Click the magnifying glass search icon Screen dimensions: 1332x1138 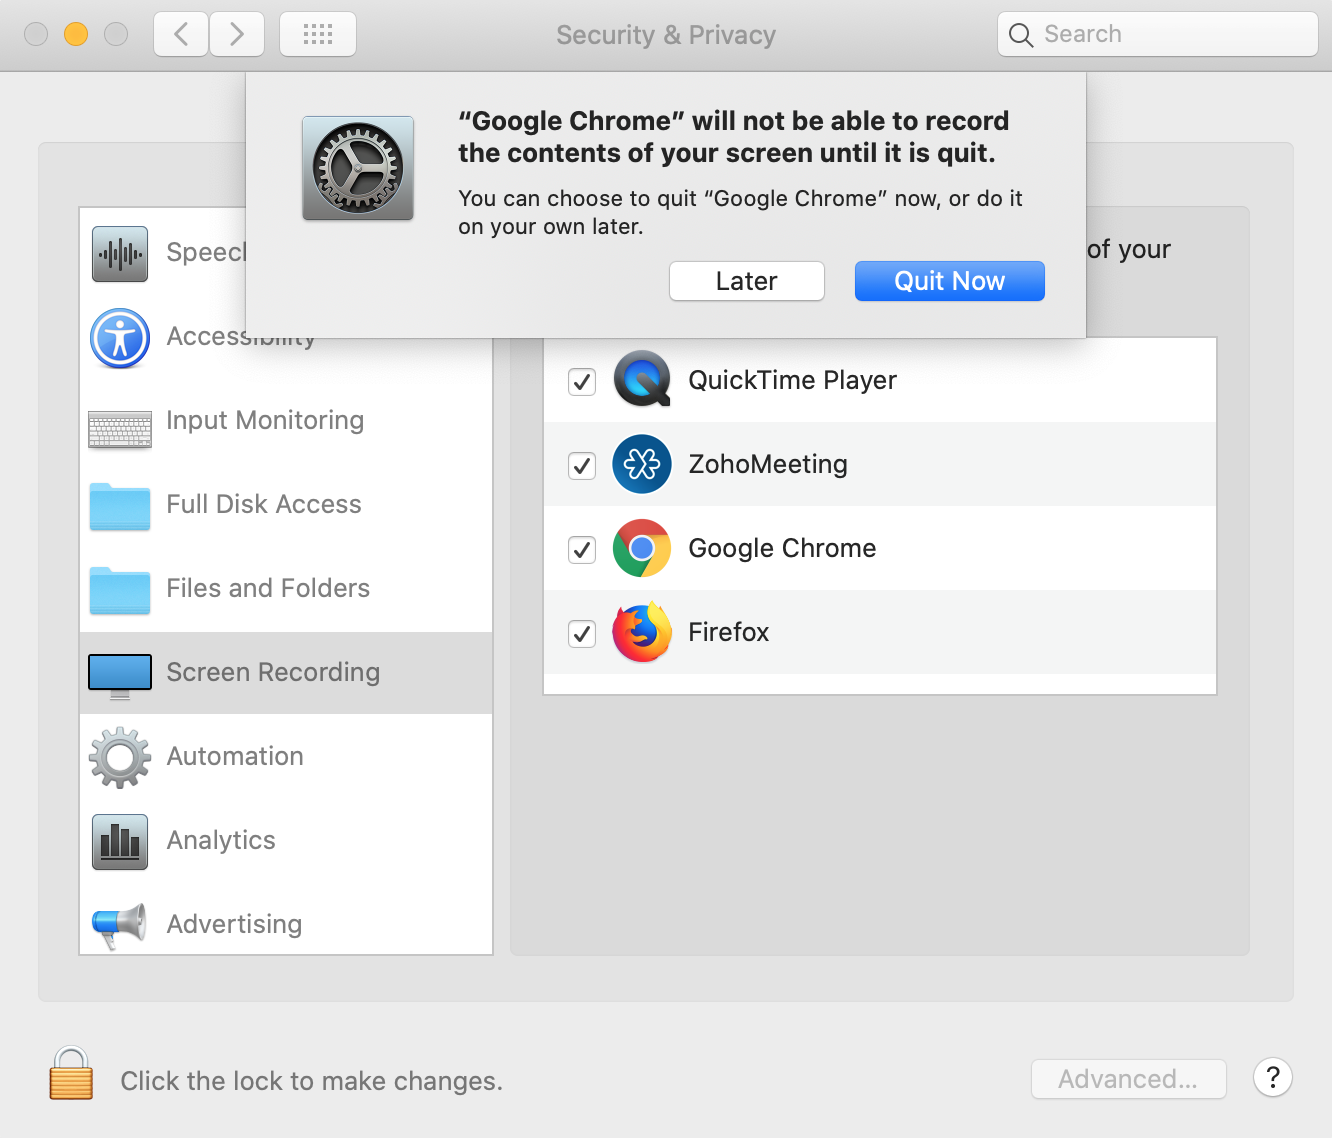click(1020, 35)
